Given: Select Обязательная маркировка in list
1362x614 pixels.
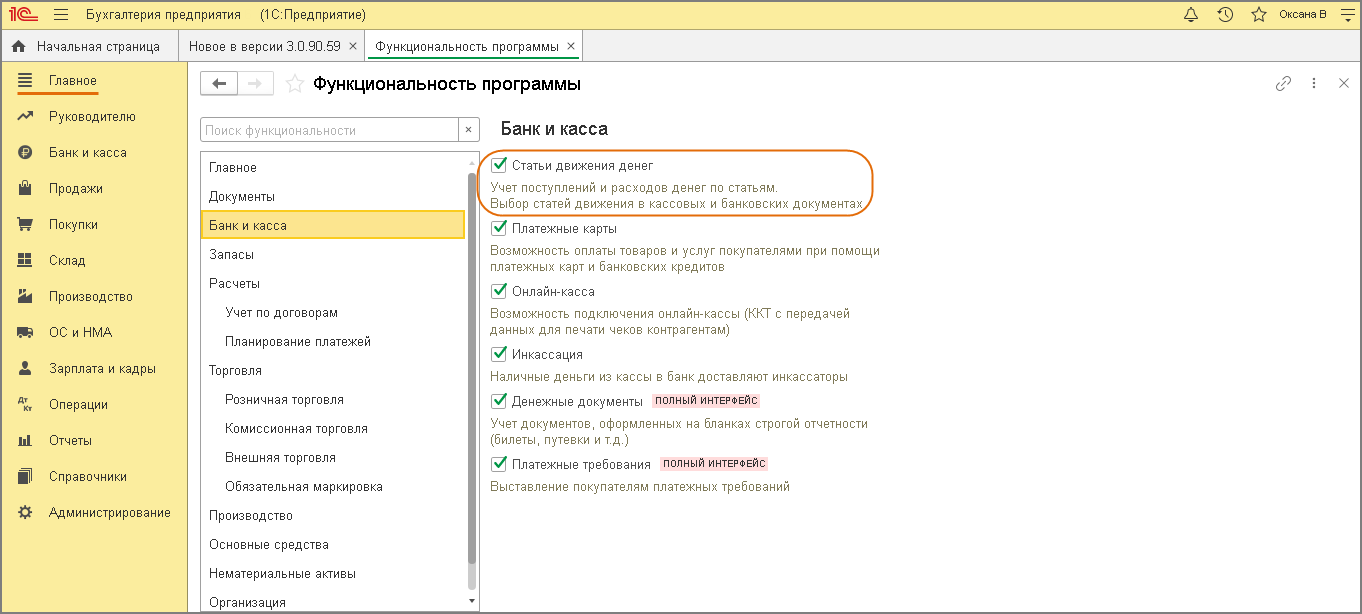Looking at the screenshot, I should (333, 486).
